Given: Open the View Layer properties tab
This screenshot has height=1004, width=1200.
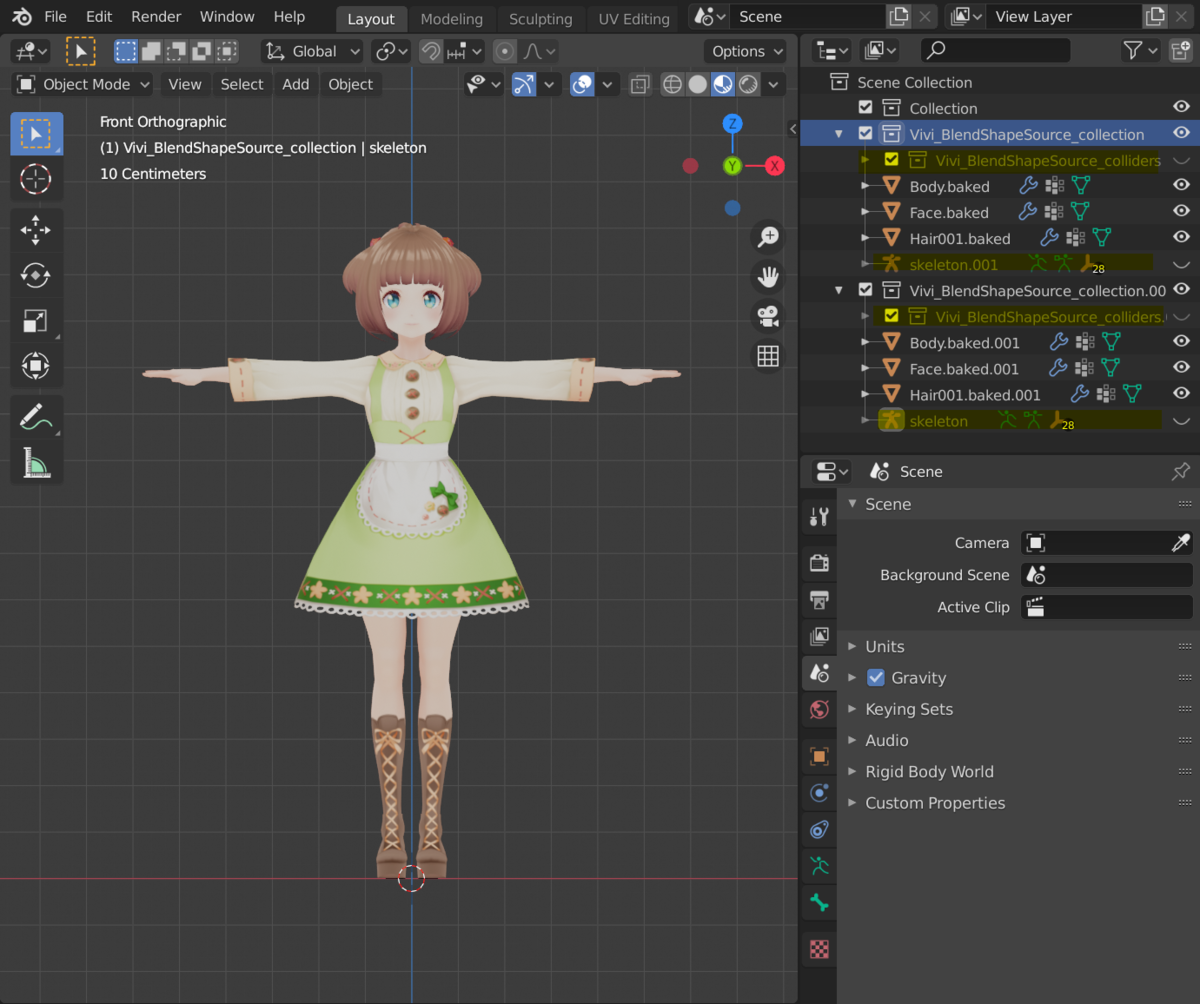Looking at the screenshot, I should coord(820,636).
